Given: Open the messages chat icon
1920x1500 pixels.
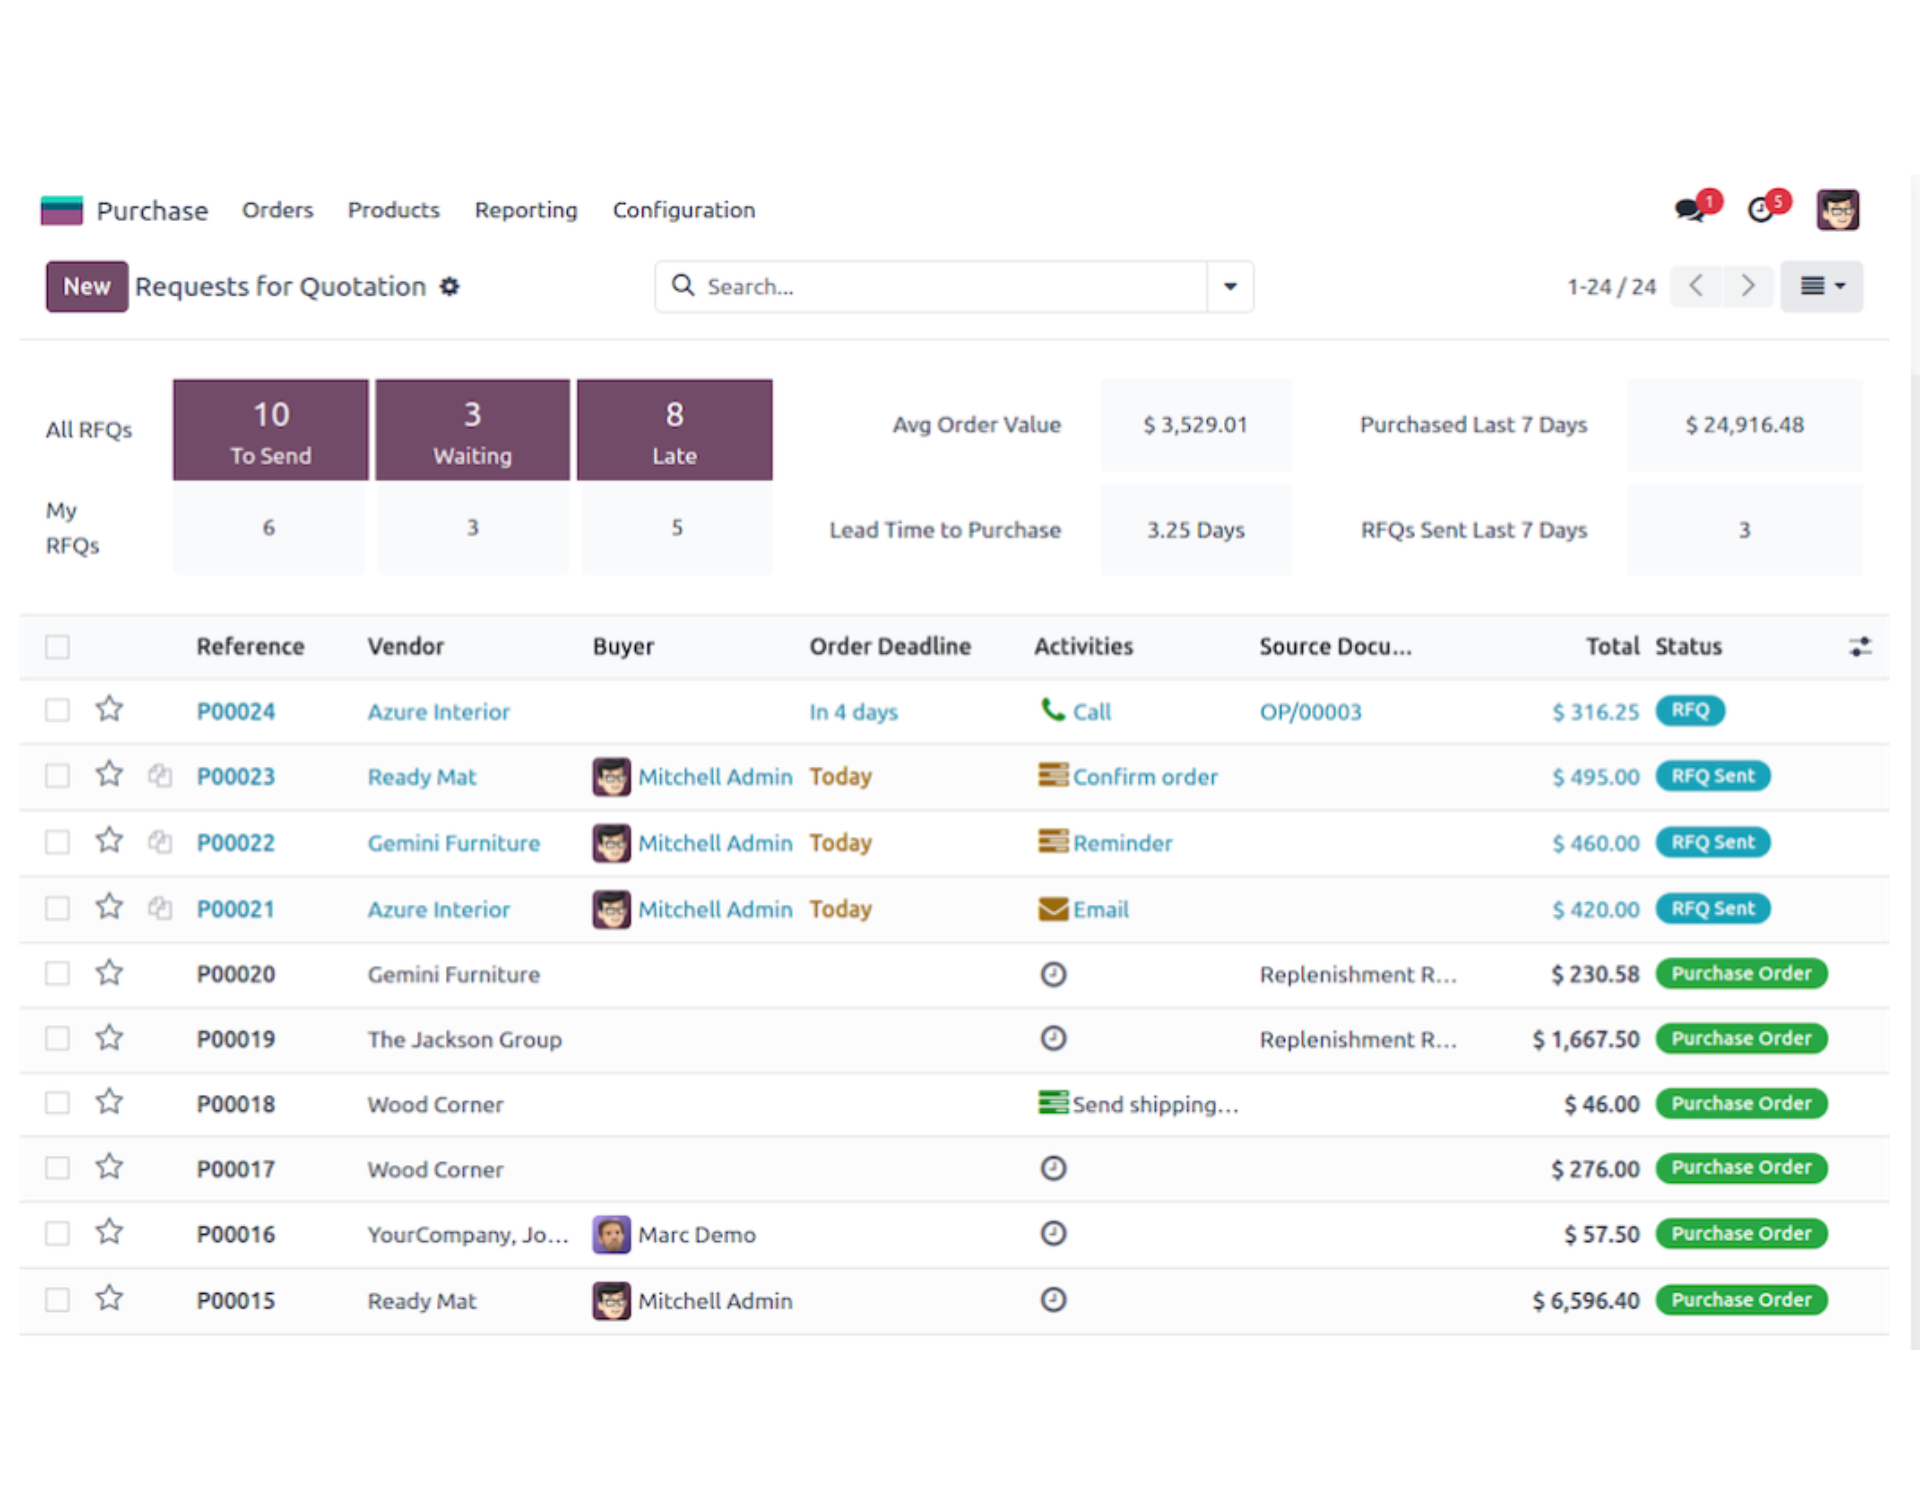Looking at the screenshot, I should [1690, 210].
